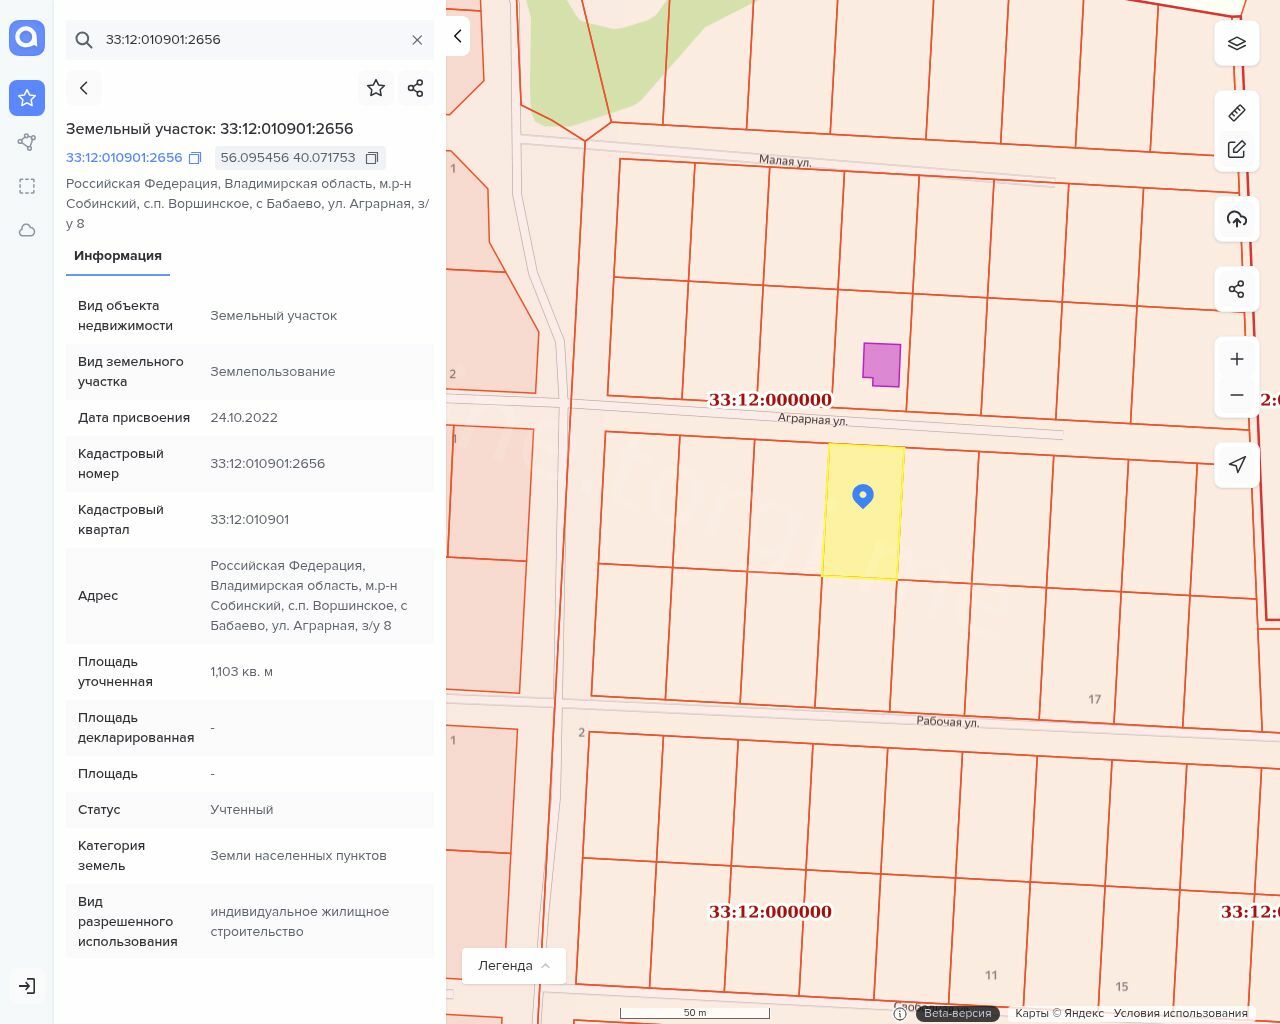This screenshot has width=1280, height=1024.
Task: Add parcel to favorites with star
Action: 376,88
